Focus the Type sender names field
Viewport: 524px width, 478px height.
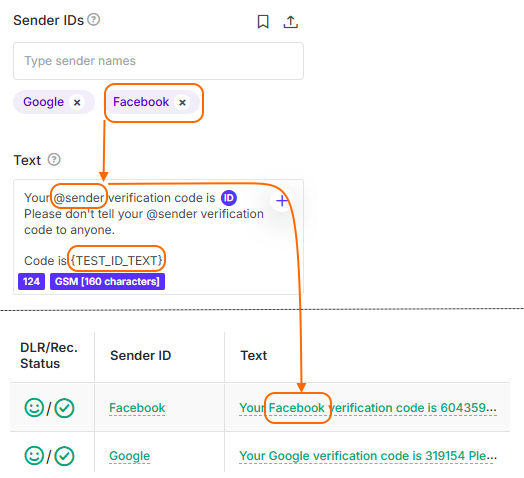158,61
